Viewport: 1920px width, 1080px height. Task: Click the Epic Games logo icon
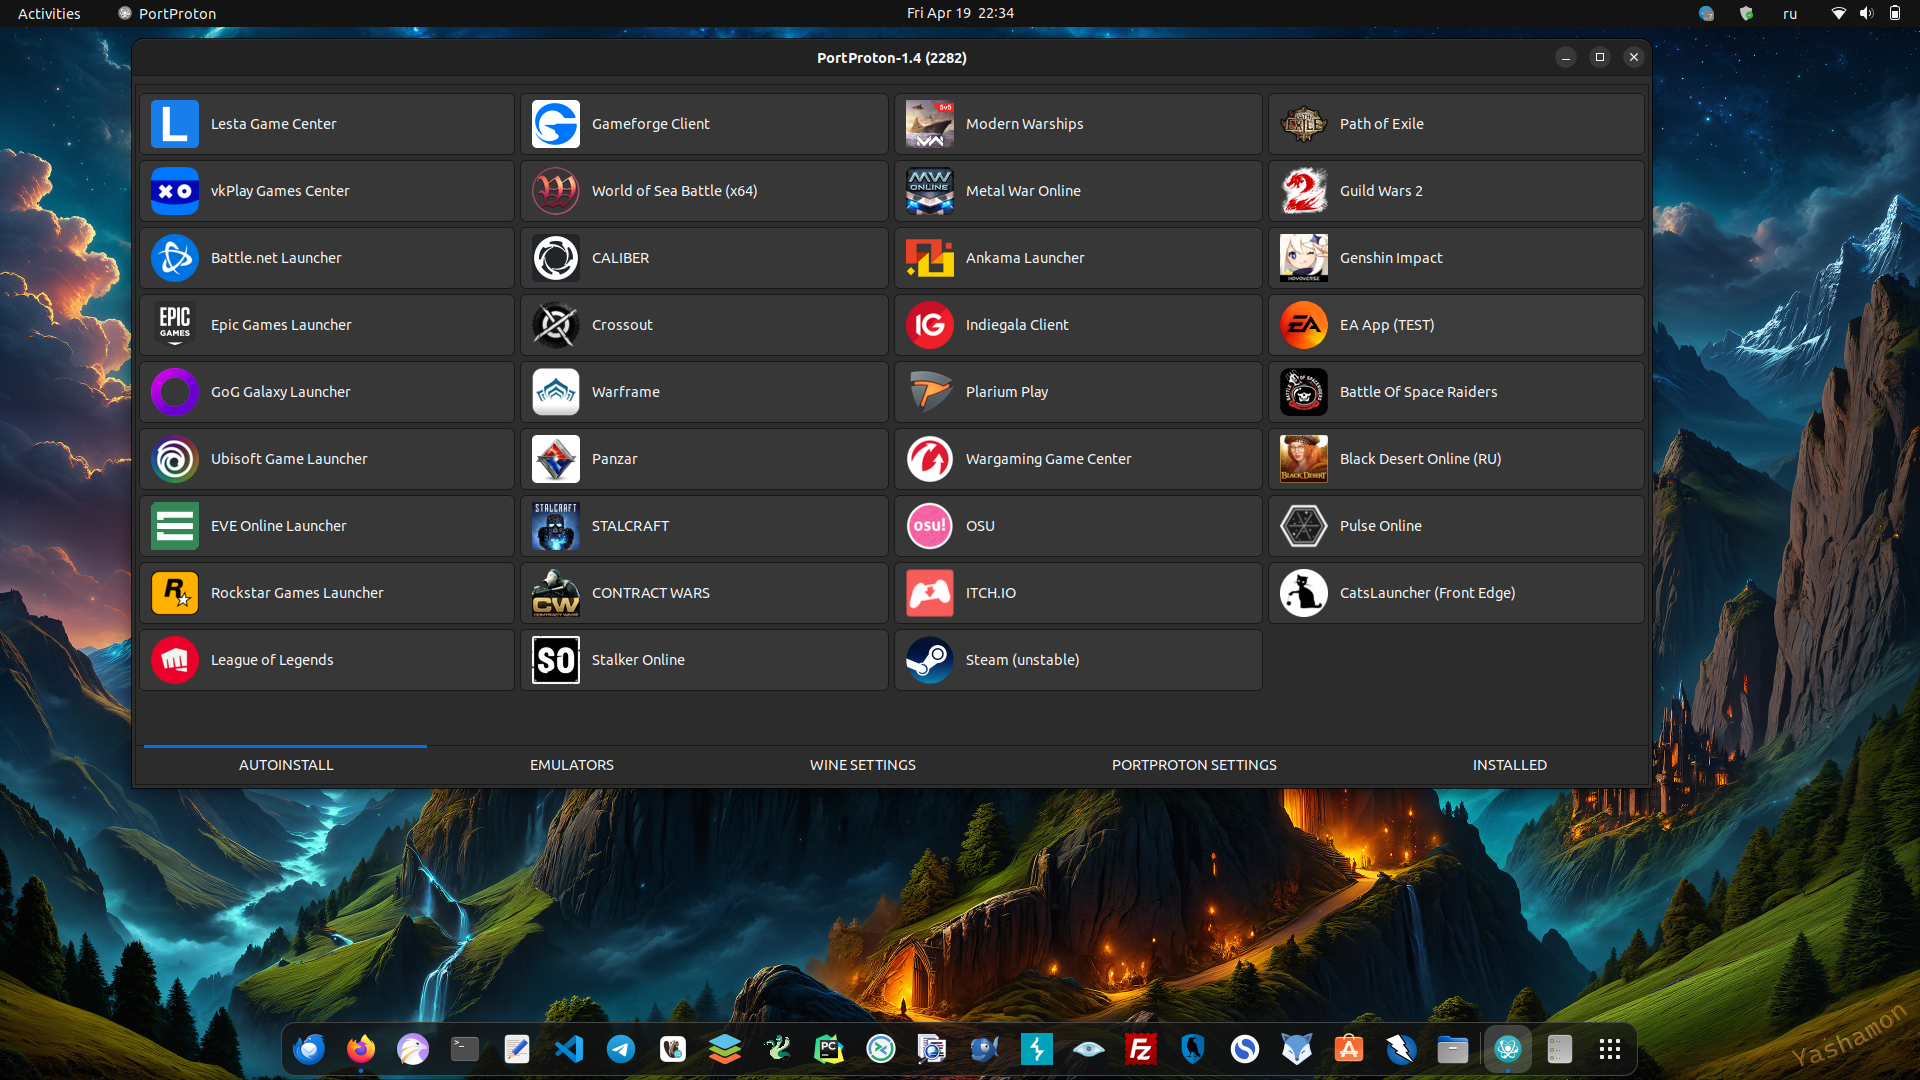(175, 325)
